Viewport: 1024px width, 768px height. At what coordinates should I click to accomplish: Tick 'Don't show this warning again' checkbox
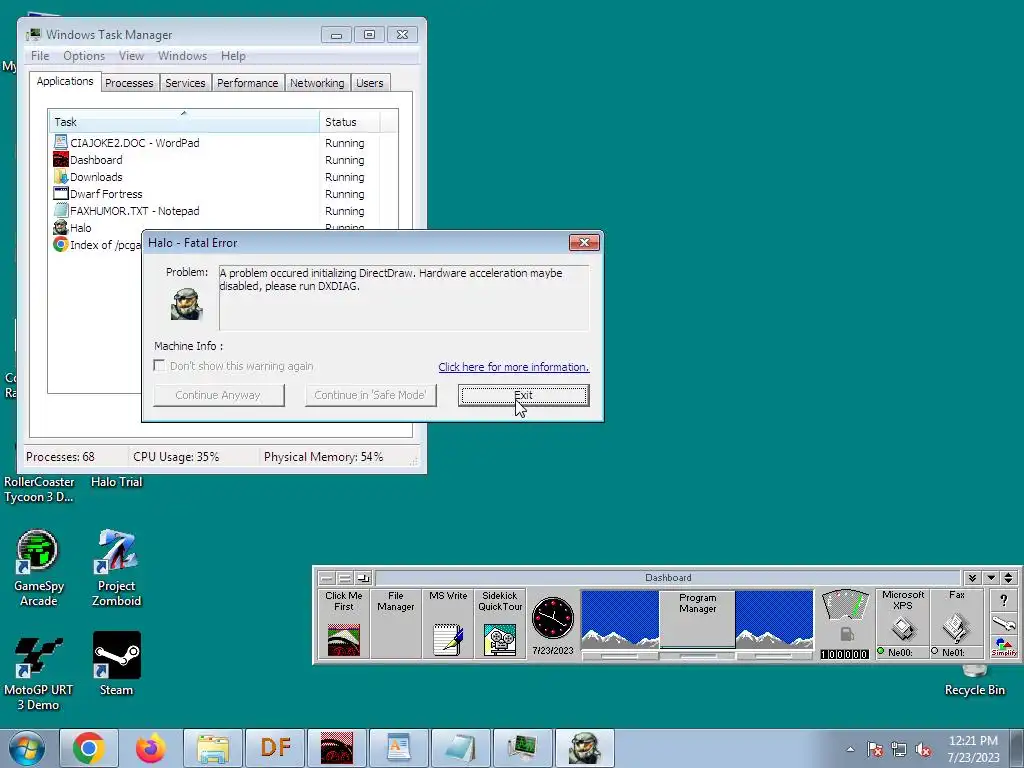pos(159,366)
